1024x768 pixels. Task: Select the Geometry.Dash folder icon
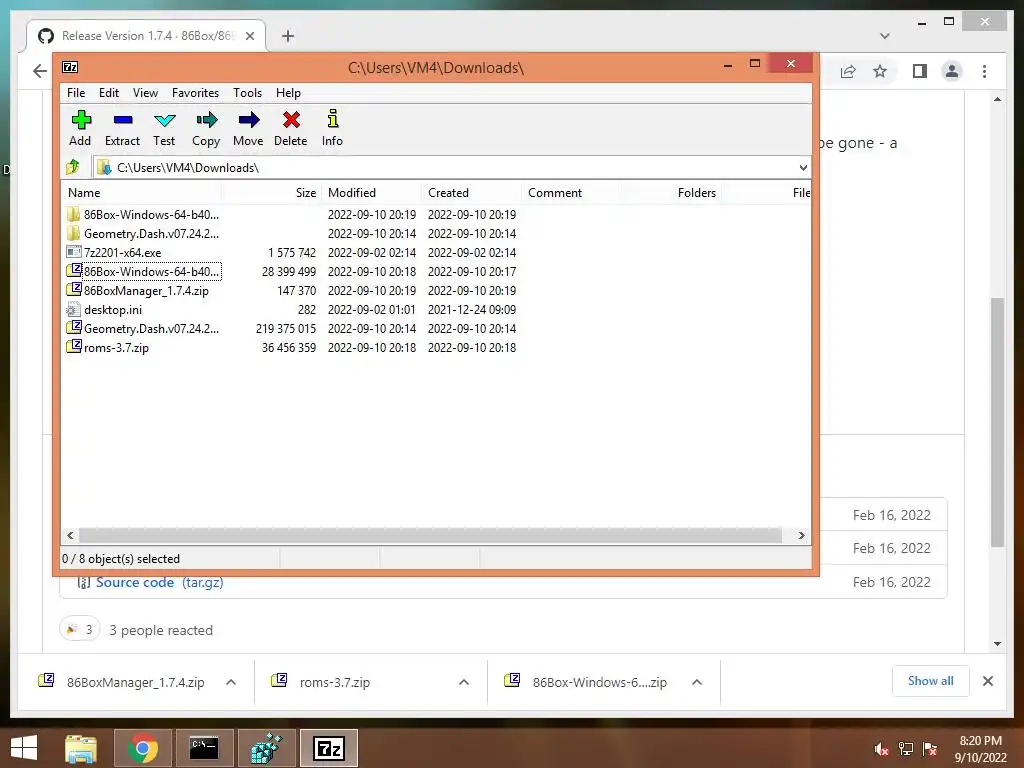(73, 233)
